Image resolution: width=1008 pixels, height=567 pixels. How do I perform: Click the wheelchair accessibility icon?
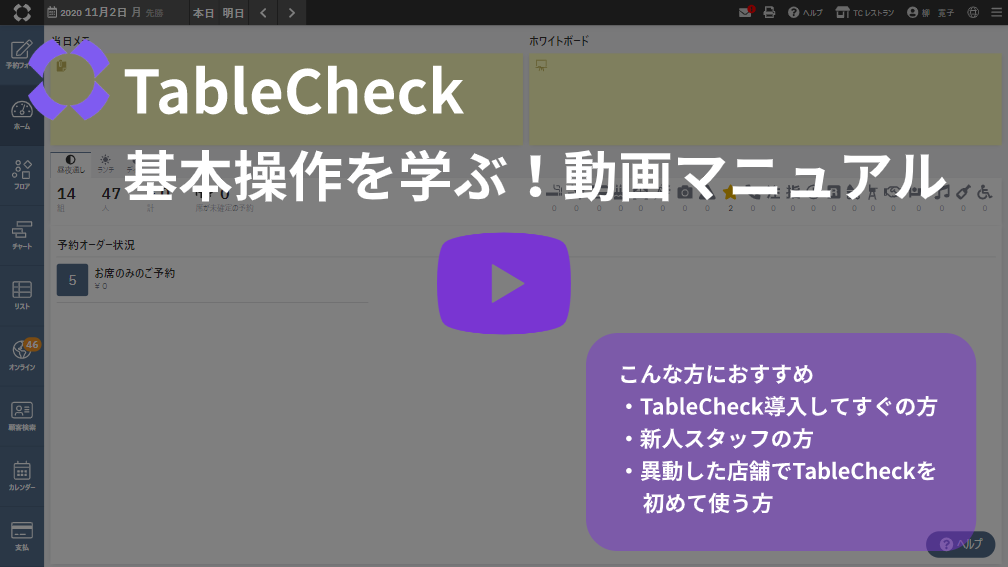coord(984,192)
